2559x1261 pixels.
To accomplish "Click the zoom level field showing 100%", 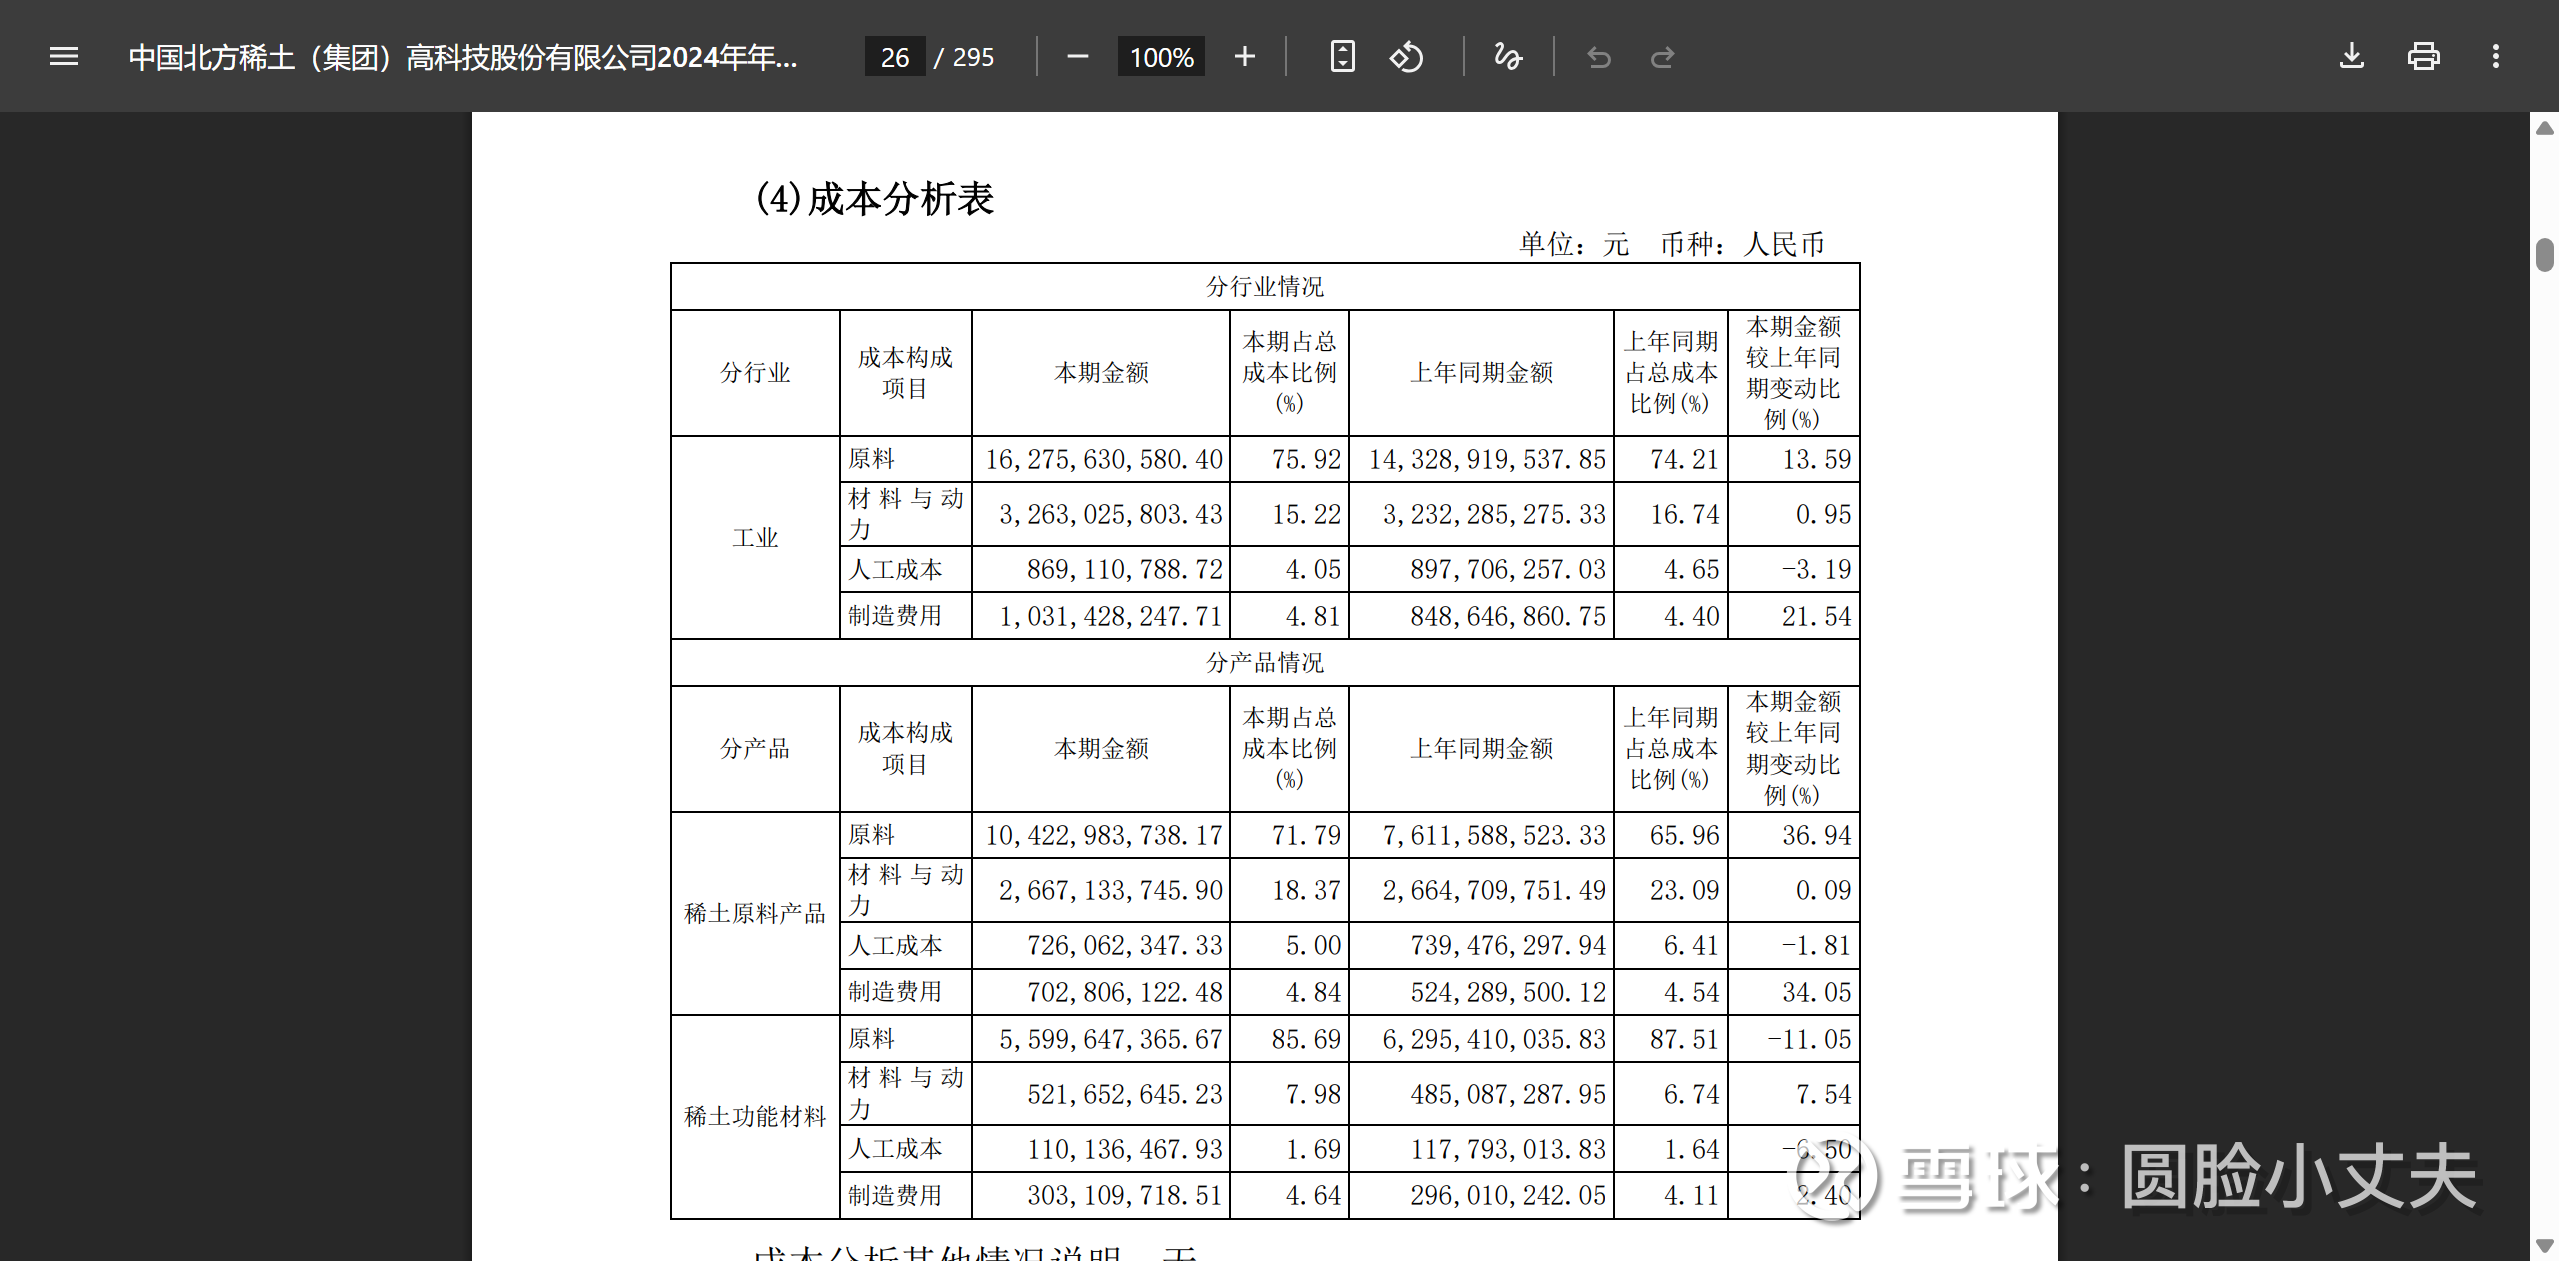I will coord(1161,57).
